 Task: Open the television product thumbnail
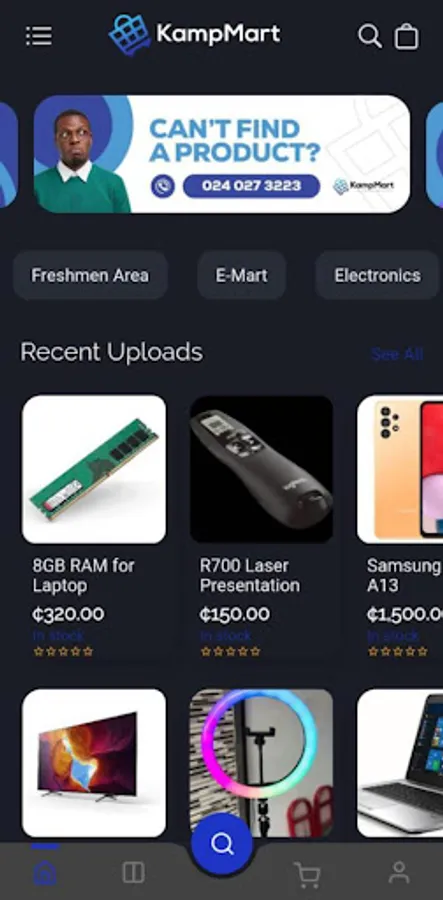[x=94, y=762]
